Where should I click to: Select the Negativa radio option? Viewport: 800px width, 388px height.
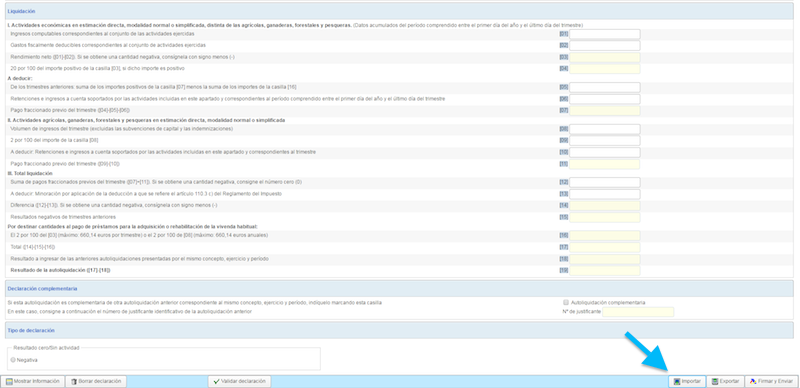(x=13, y=360)
